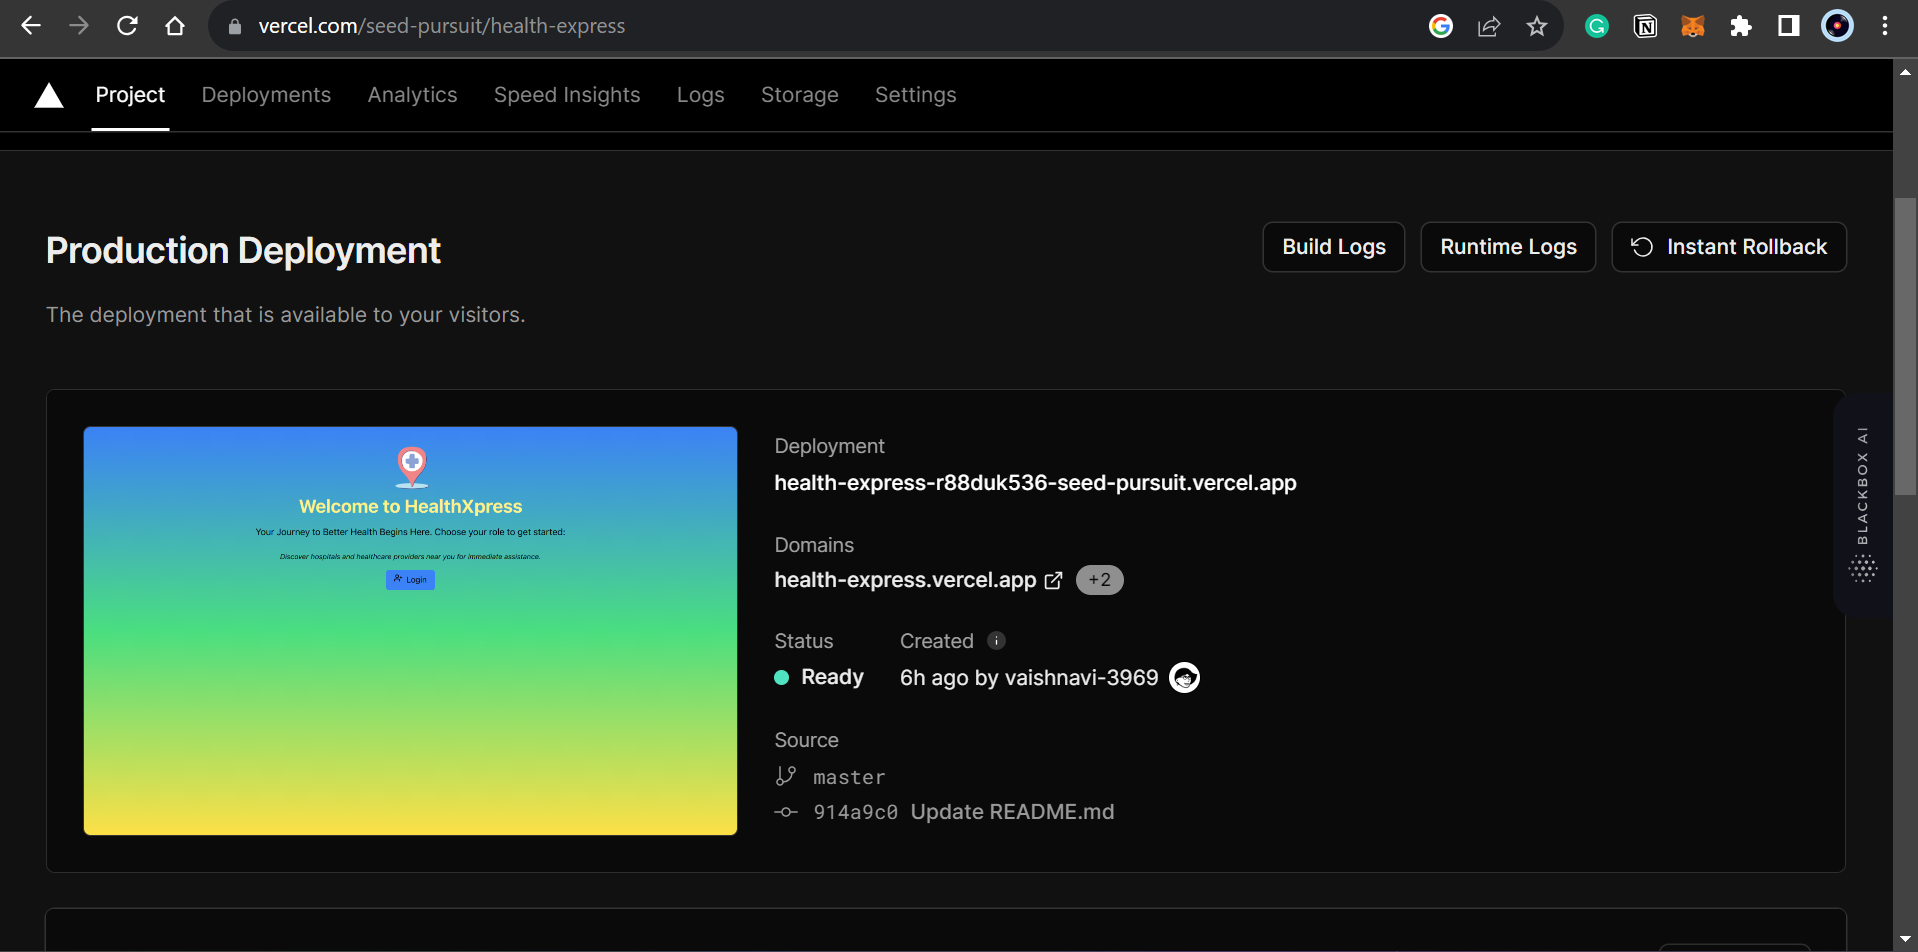Click the external link icon beside the domain

click(x=1053, y=581)
